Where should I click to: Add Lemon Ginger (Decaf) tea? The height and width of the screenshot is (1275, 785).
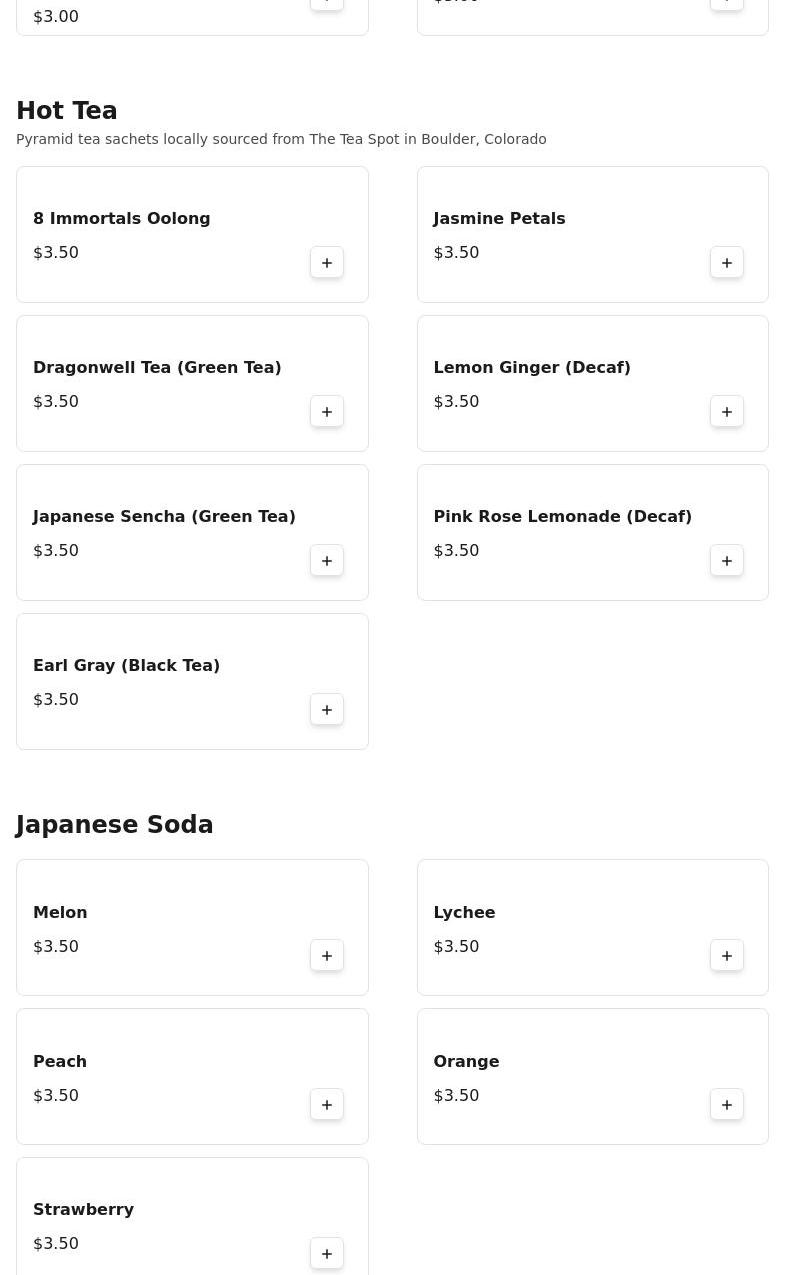[x=727, y=412]
